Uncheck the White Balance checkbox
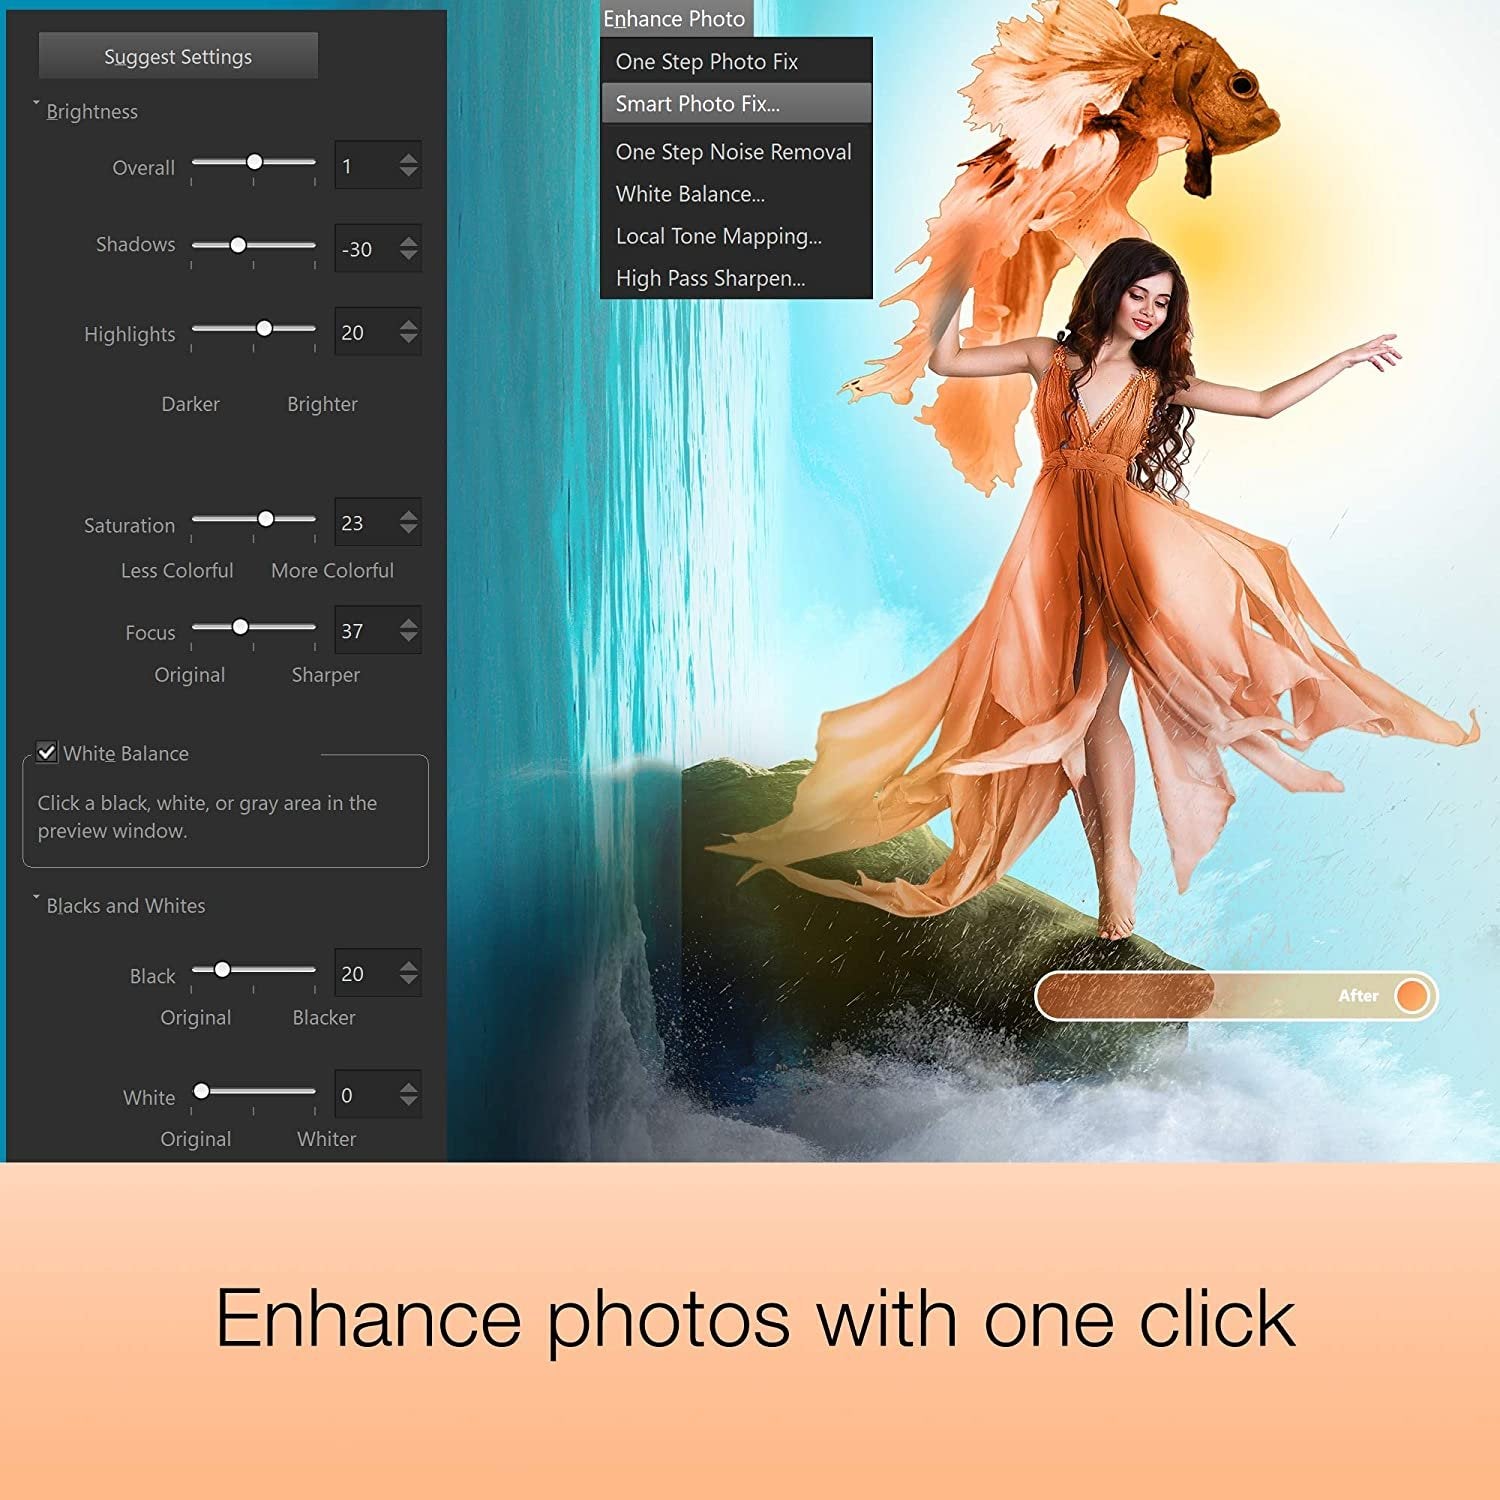Screen dimensions: 1500x1500 pos(47,752)
